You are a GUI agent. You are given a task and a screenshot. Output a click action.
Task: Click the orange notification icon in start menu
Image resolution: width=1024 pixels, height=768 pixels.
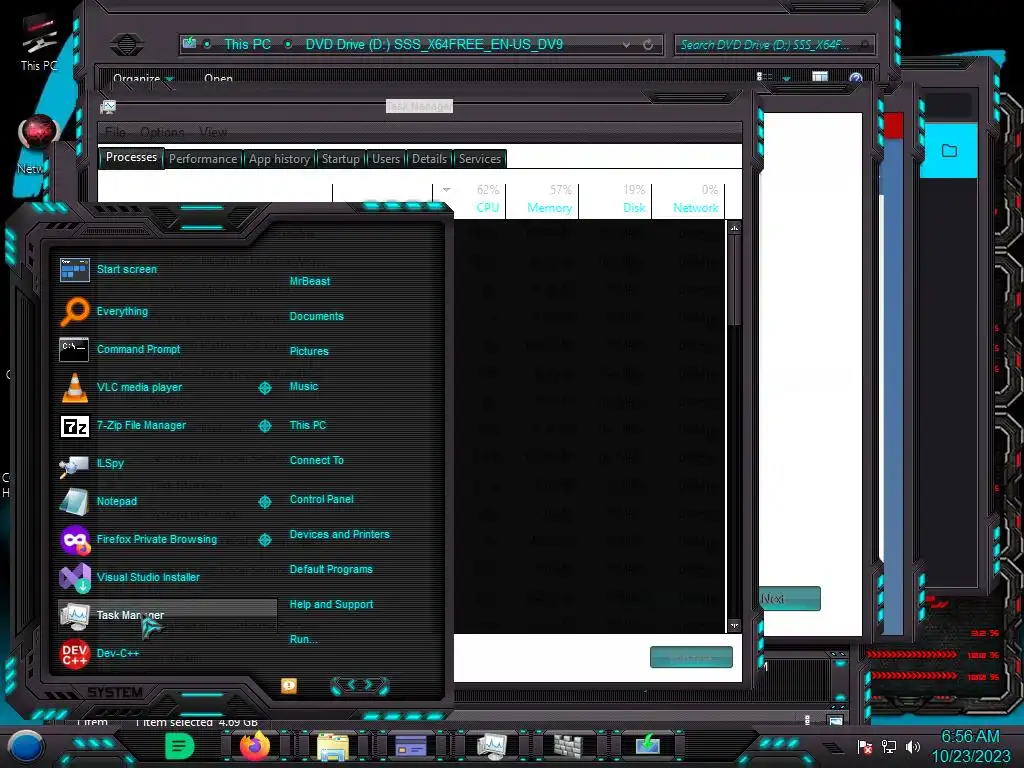(289, 685)
